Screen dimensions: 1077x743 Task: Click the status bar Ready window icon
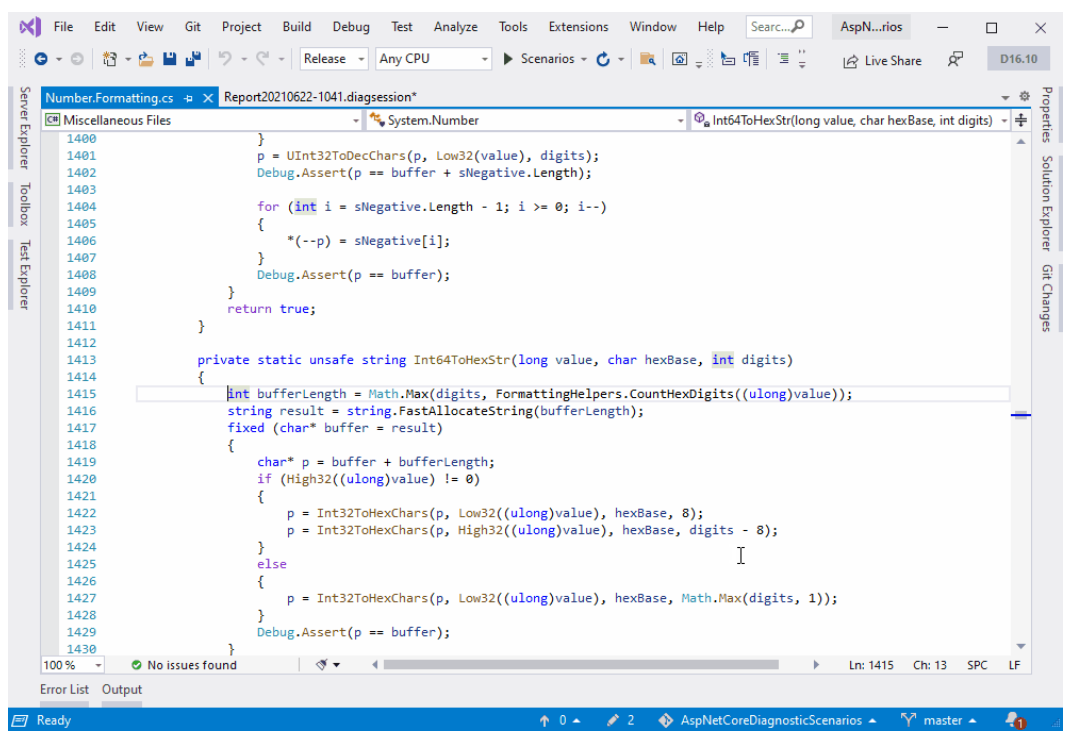tap(20, 720)
